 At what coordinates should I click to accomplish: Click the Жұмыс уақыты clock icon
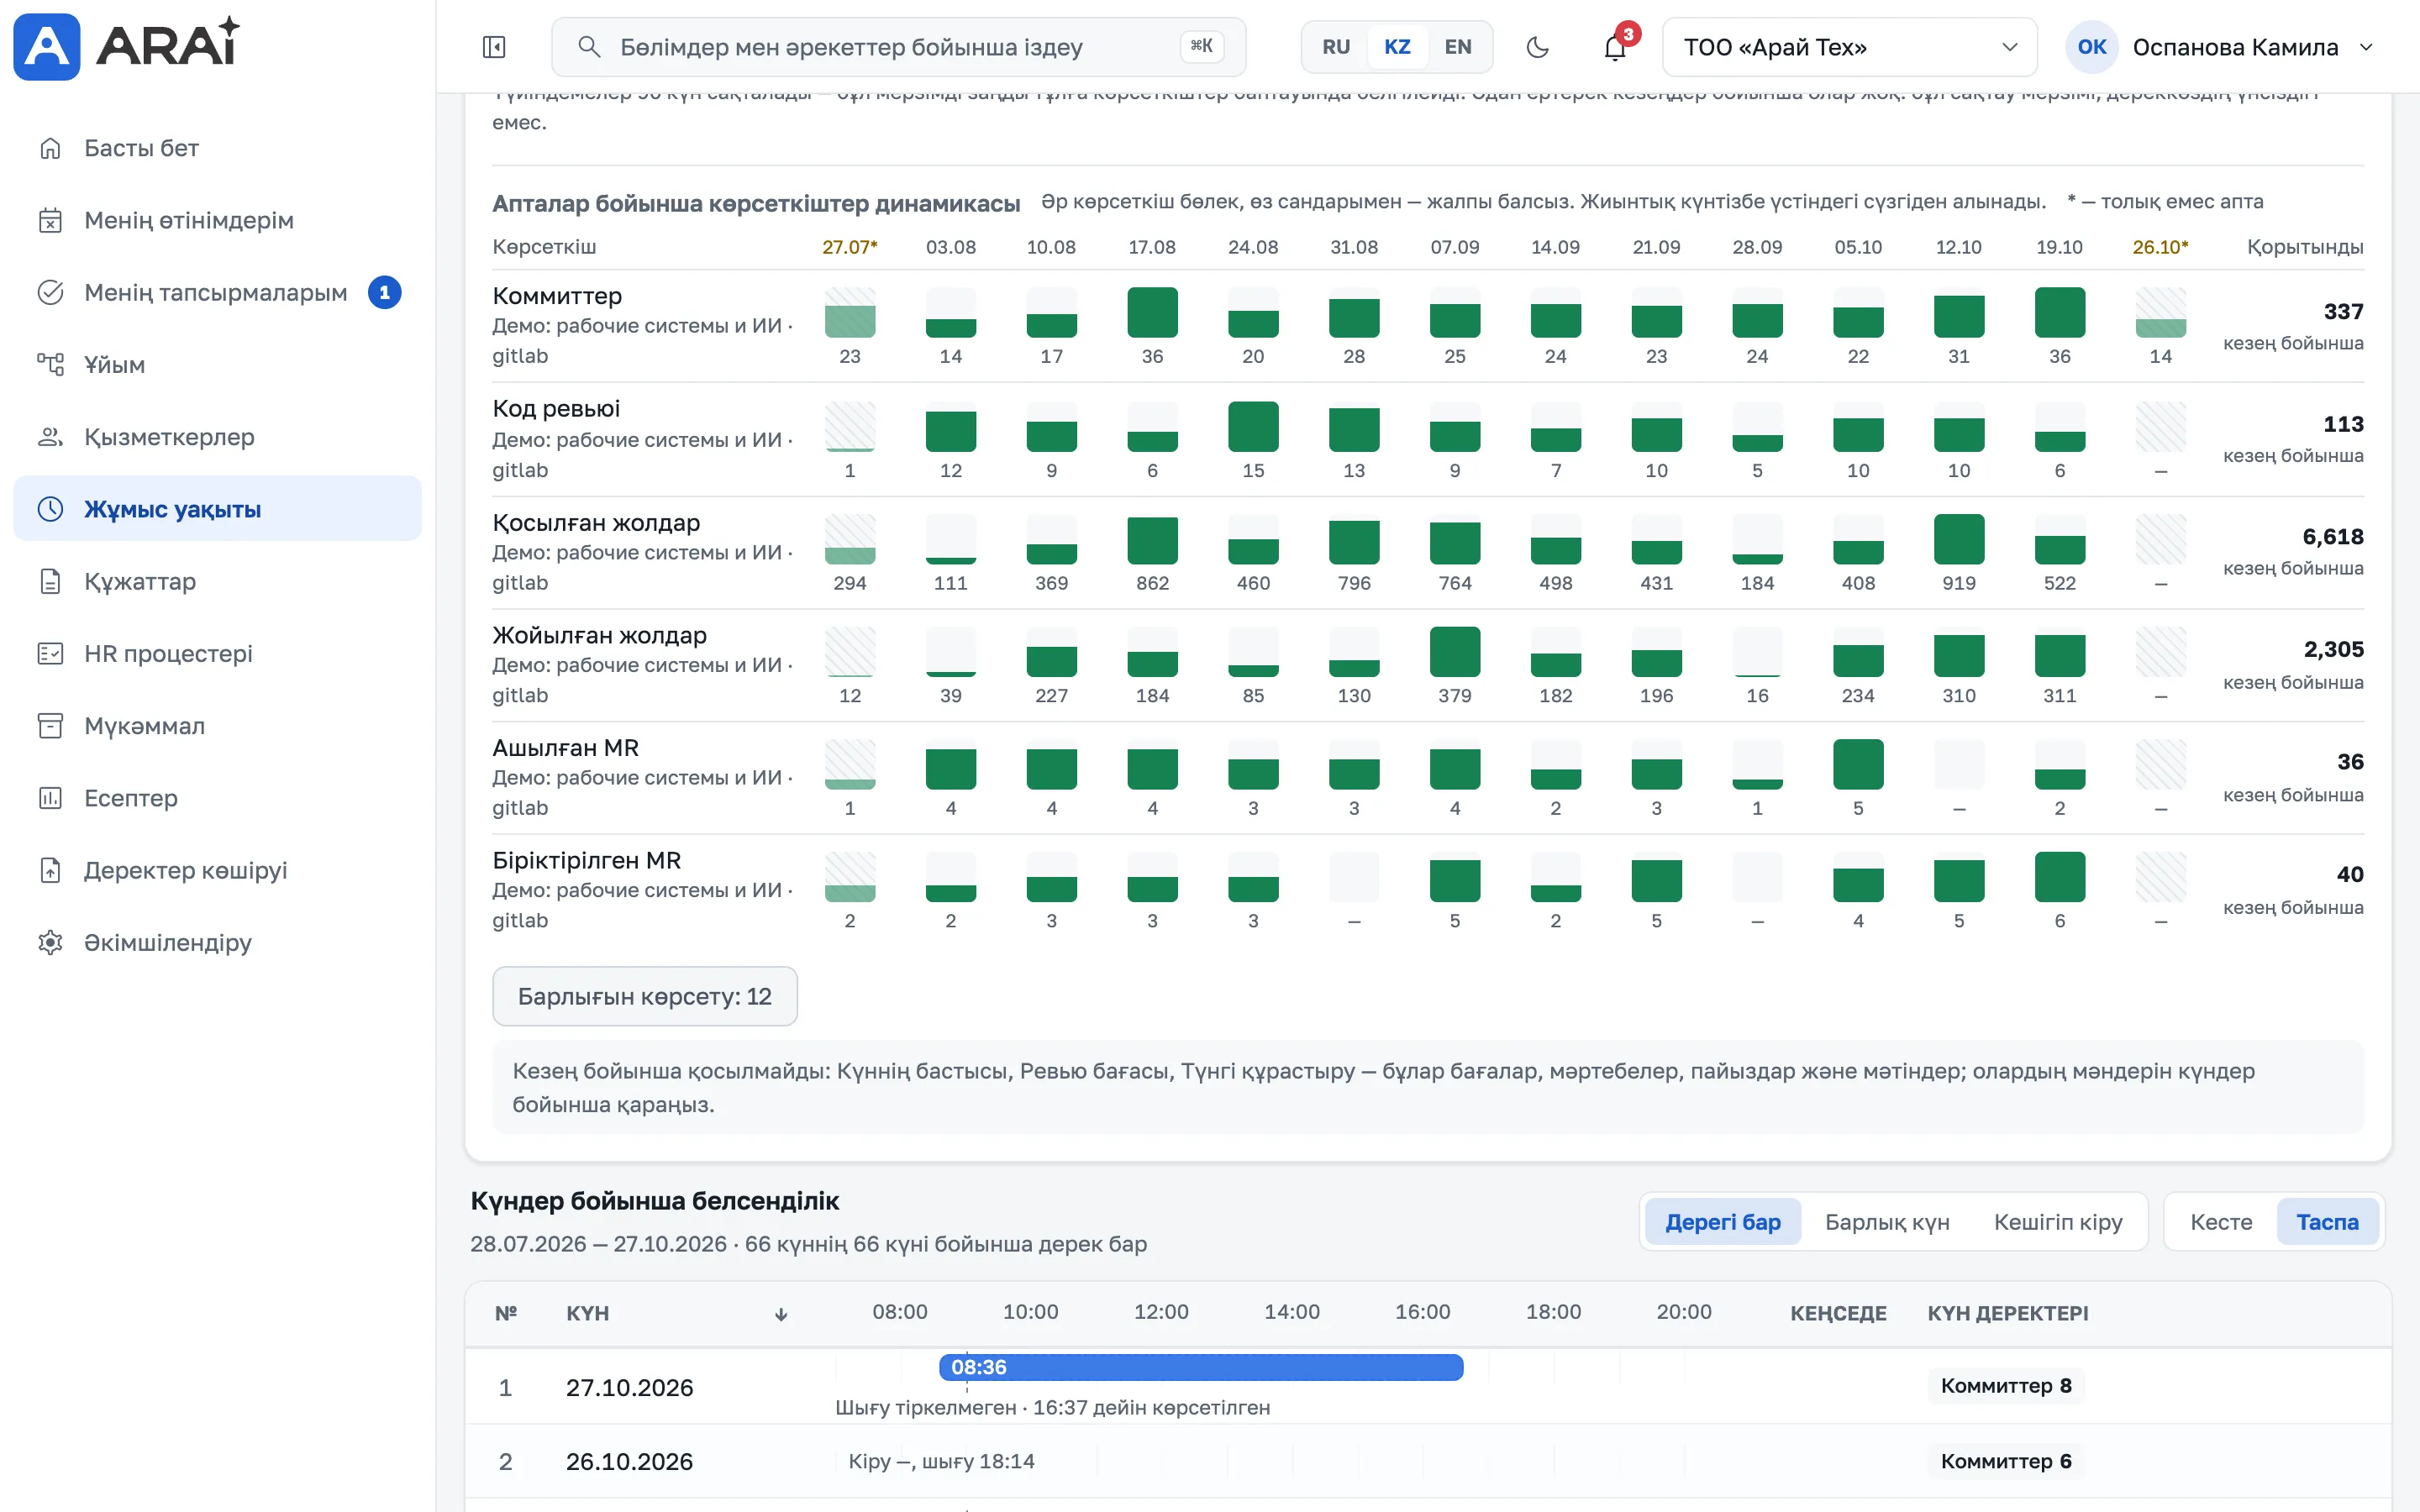pos(50,509)
